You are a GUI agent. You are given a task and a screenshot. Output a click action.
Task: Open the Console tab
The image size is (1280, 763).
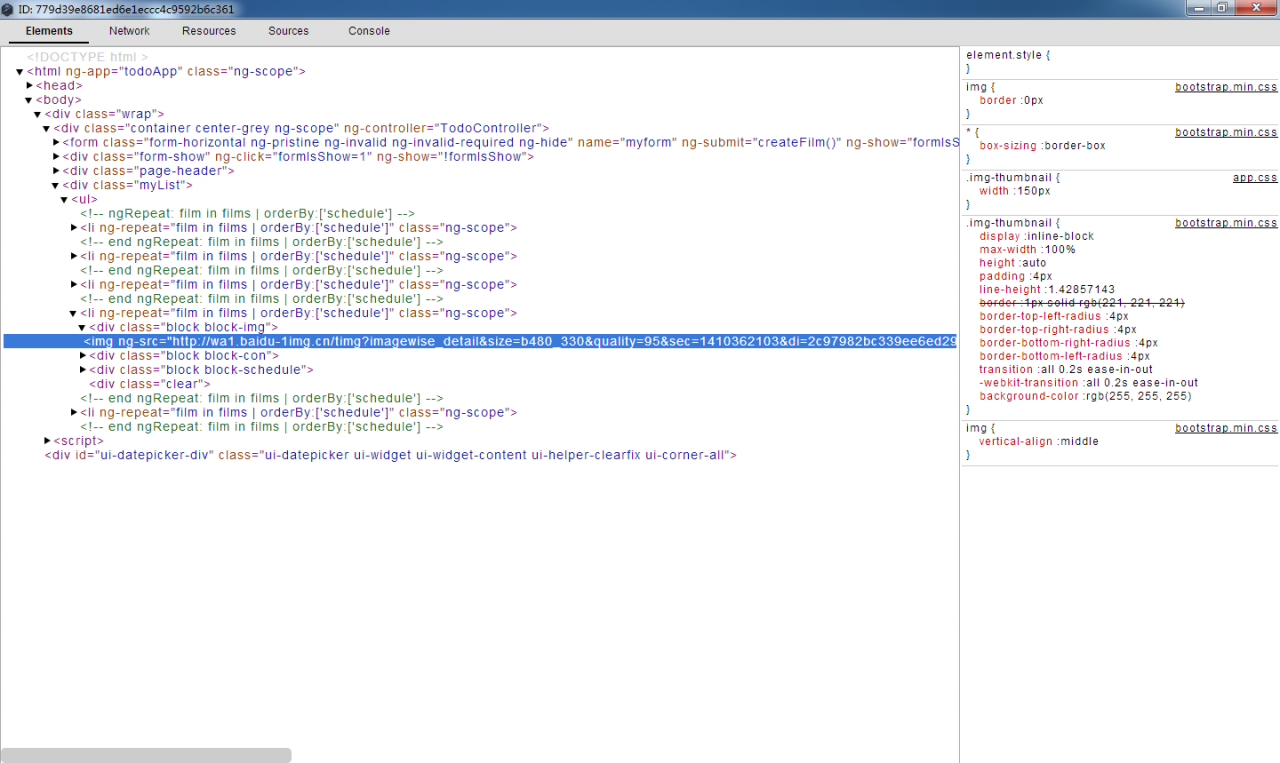pos(369,31)
